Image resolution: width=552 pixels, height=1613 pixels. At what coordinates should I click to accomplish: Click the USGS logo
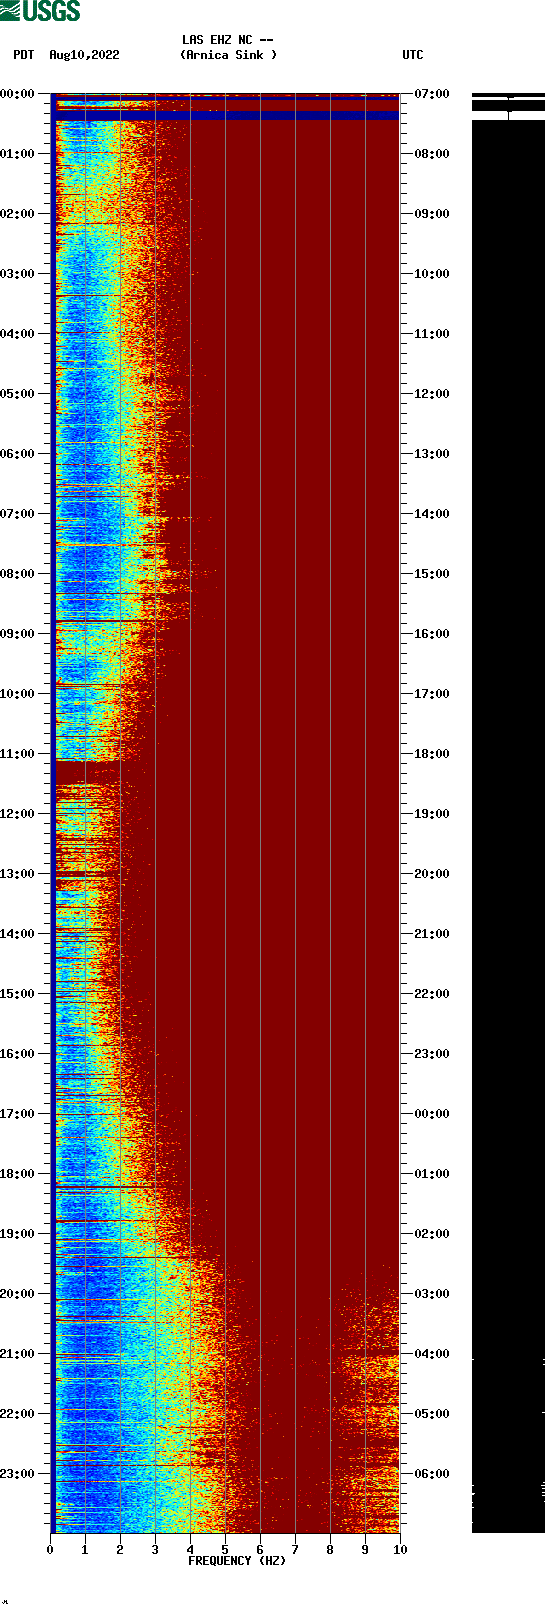tap(40, 11)
